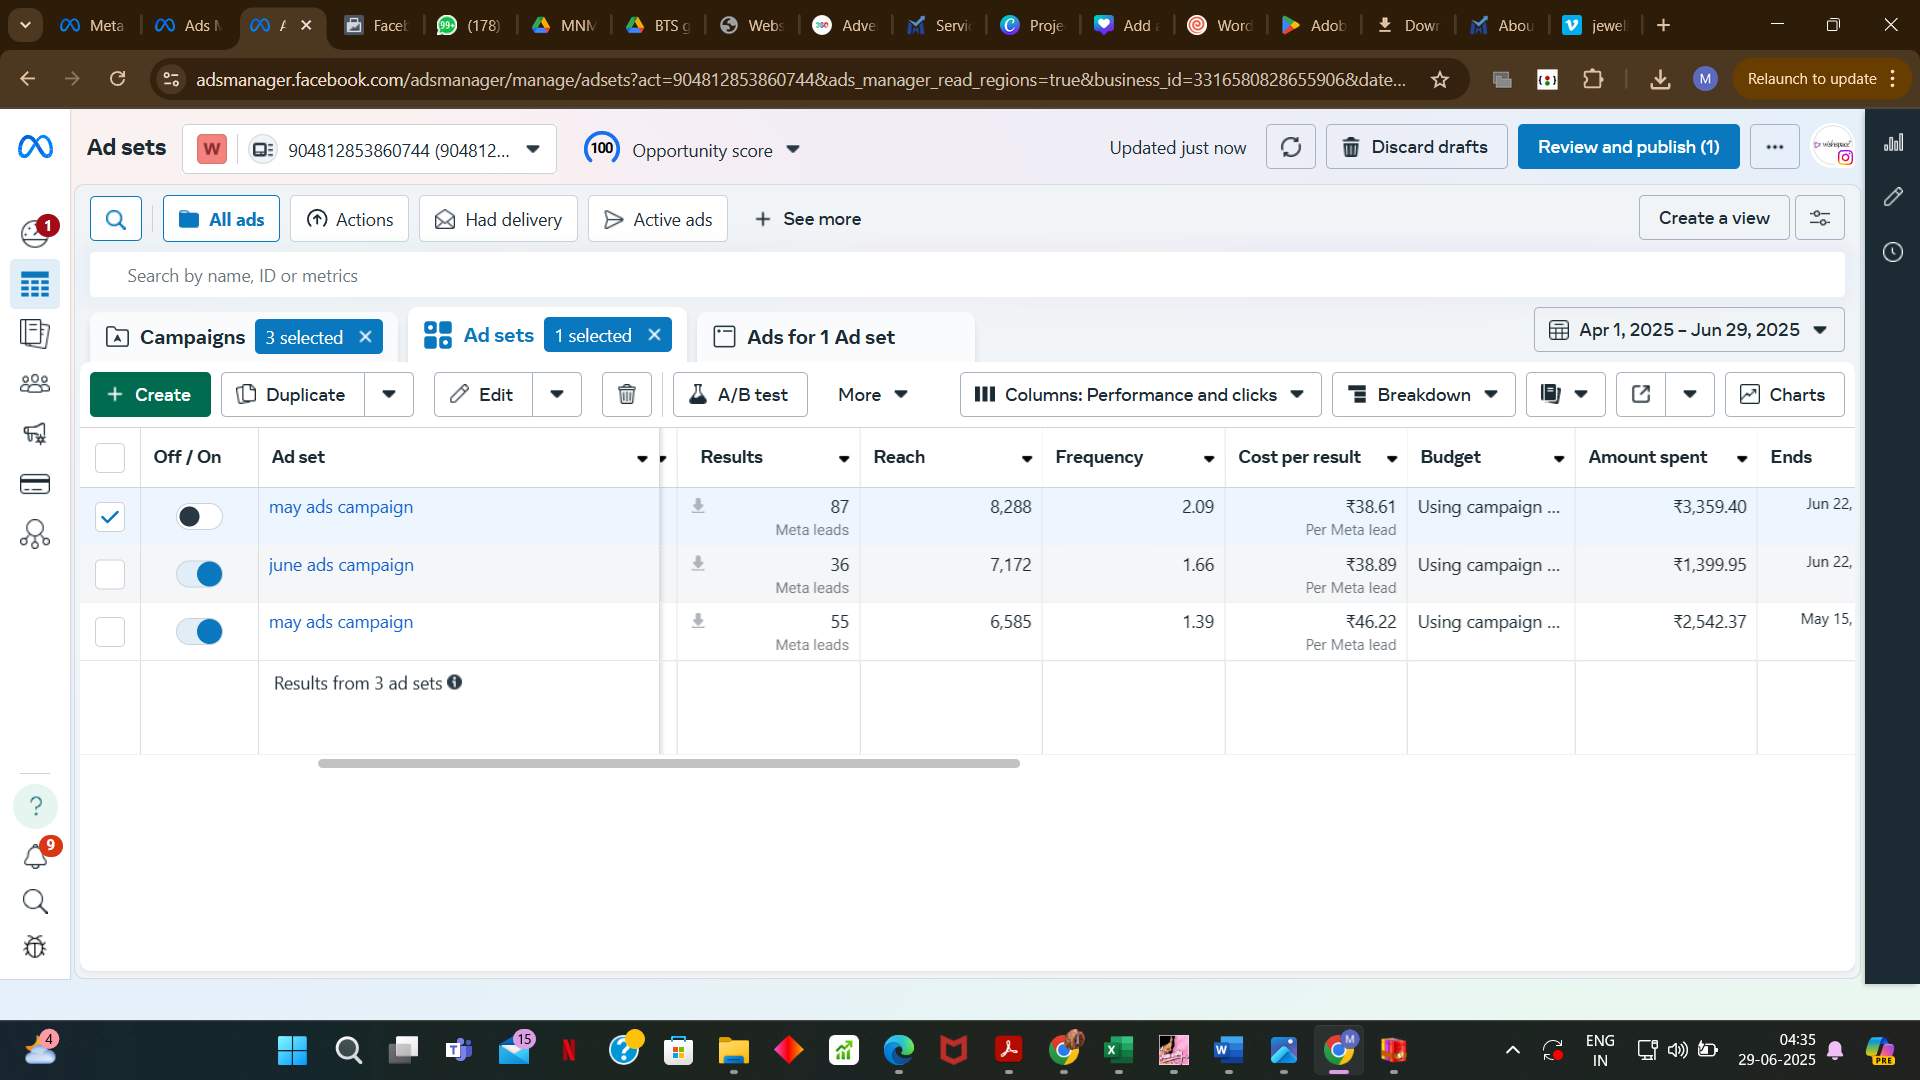Open the date range picker dropdown

tap(1689, 329)
